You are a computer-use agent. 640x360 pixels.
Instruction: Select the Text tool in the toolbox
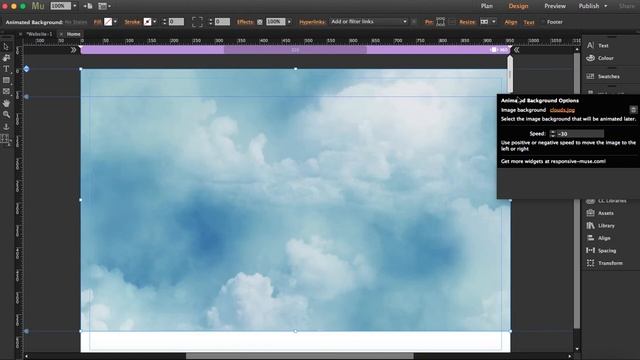[x=6, y=69]
